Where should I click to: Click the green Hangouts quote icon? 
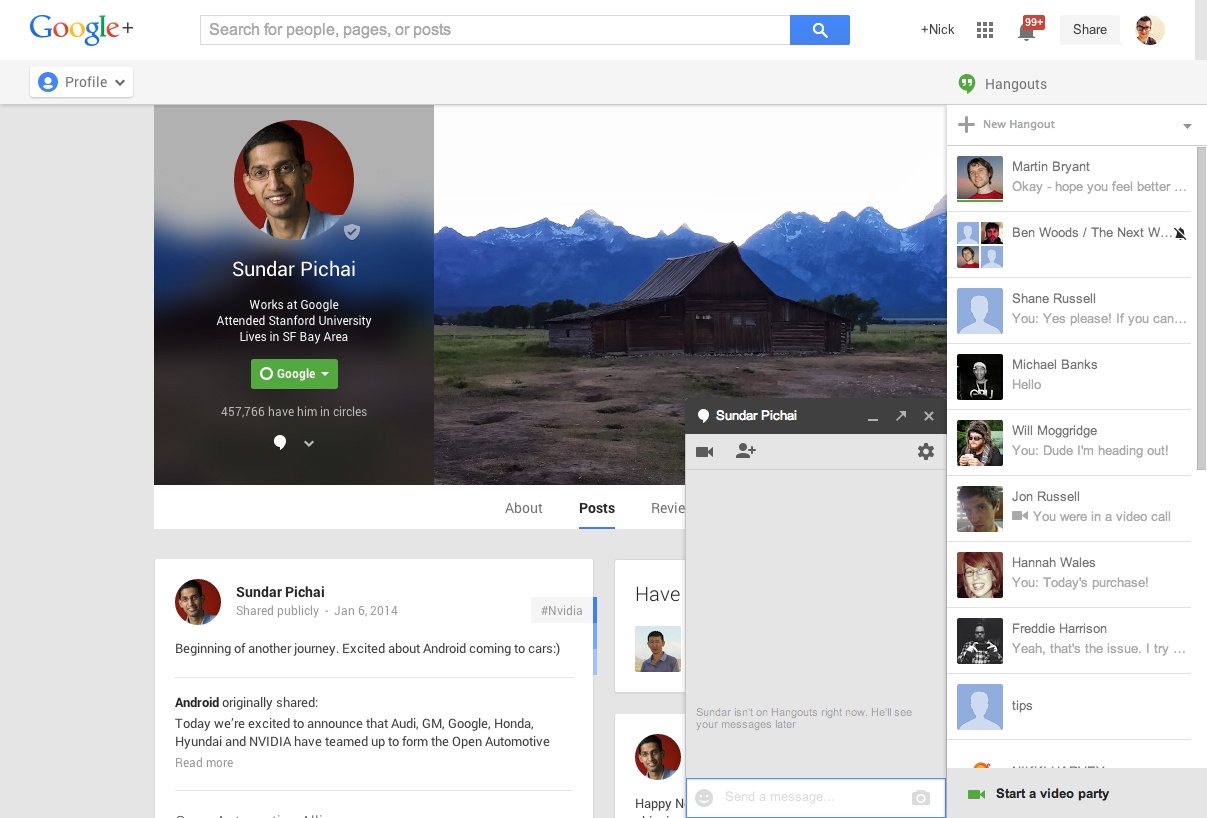[x=966, y=84]
